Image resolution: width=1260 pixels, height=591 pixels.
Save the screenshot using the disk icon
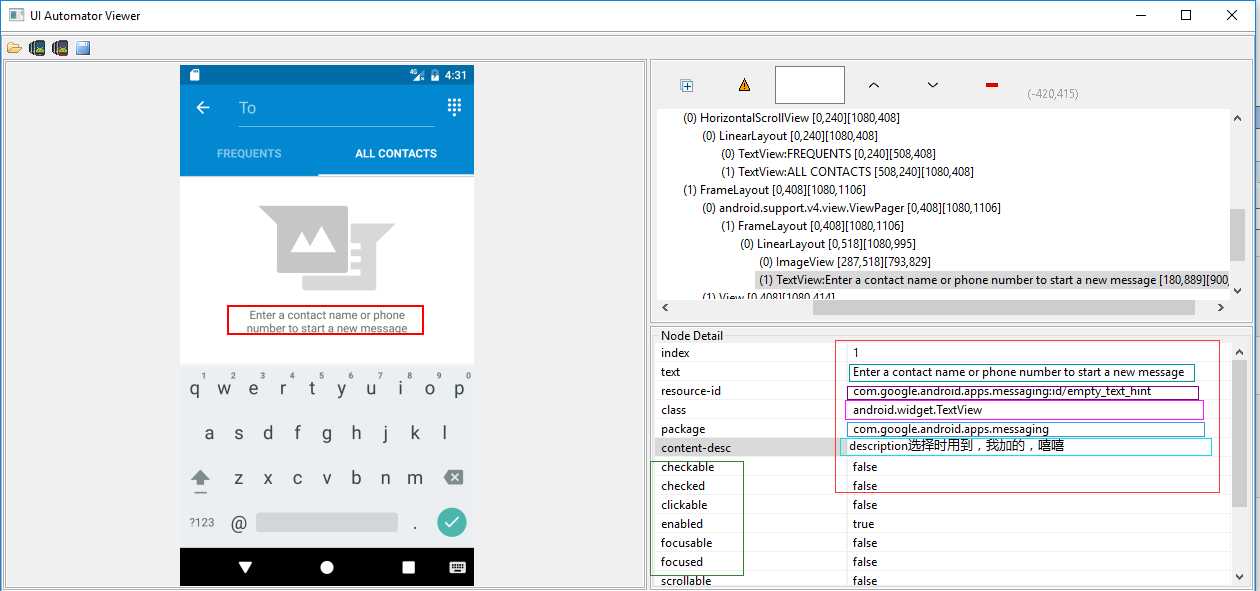pos(83,47)
